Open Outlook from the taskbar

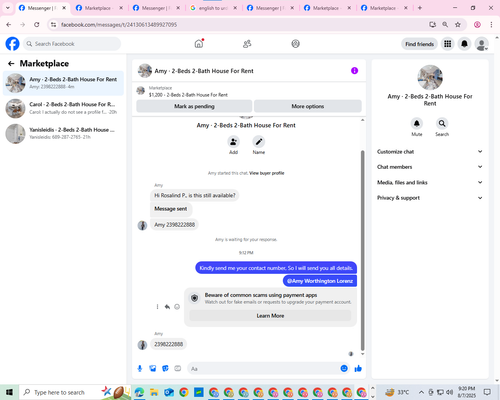169,392
